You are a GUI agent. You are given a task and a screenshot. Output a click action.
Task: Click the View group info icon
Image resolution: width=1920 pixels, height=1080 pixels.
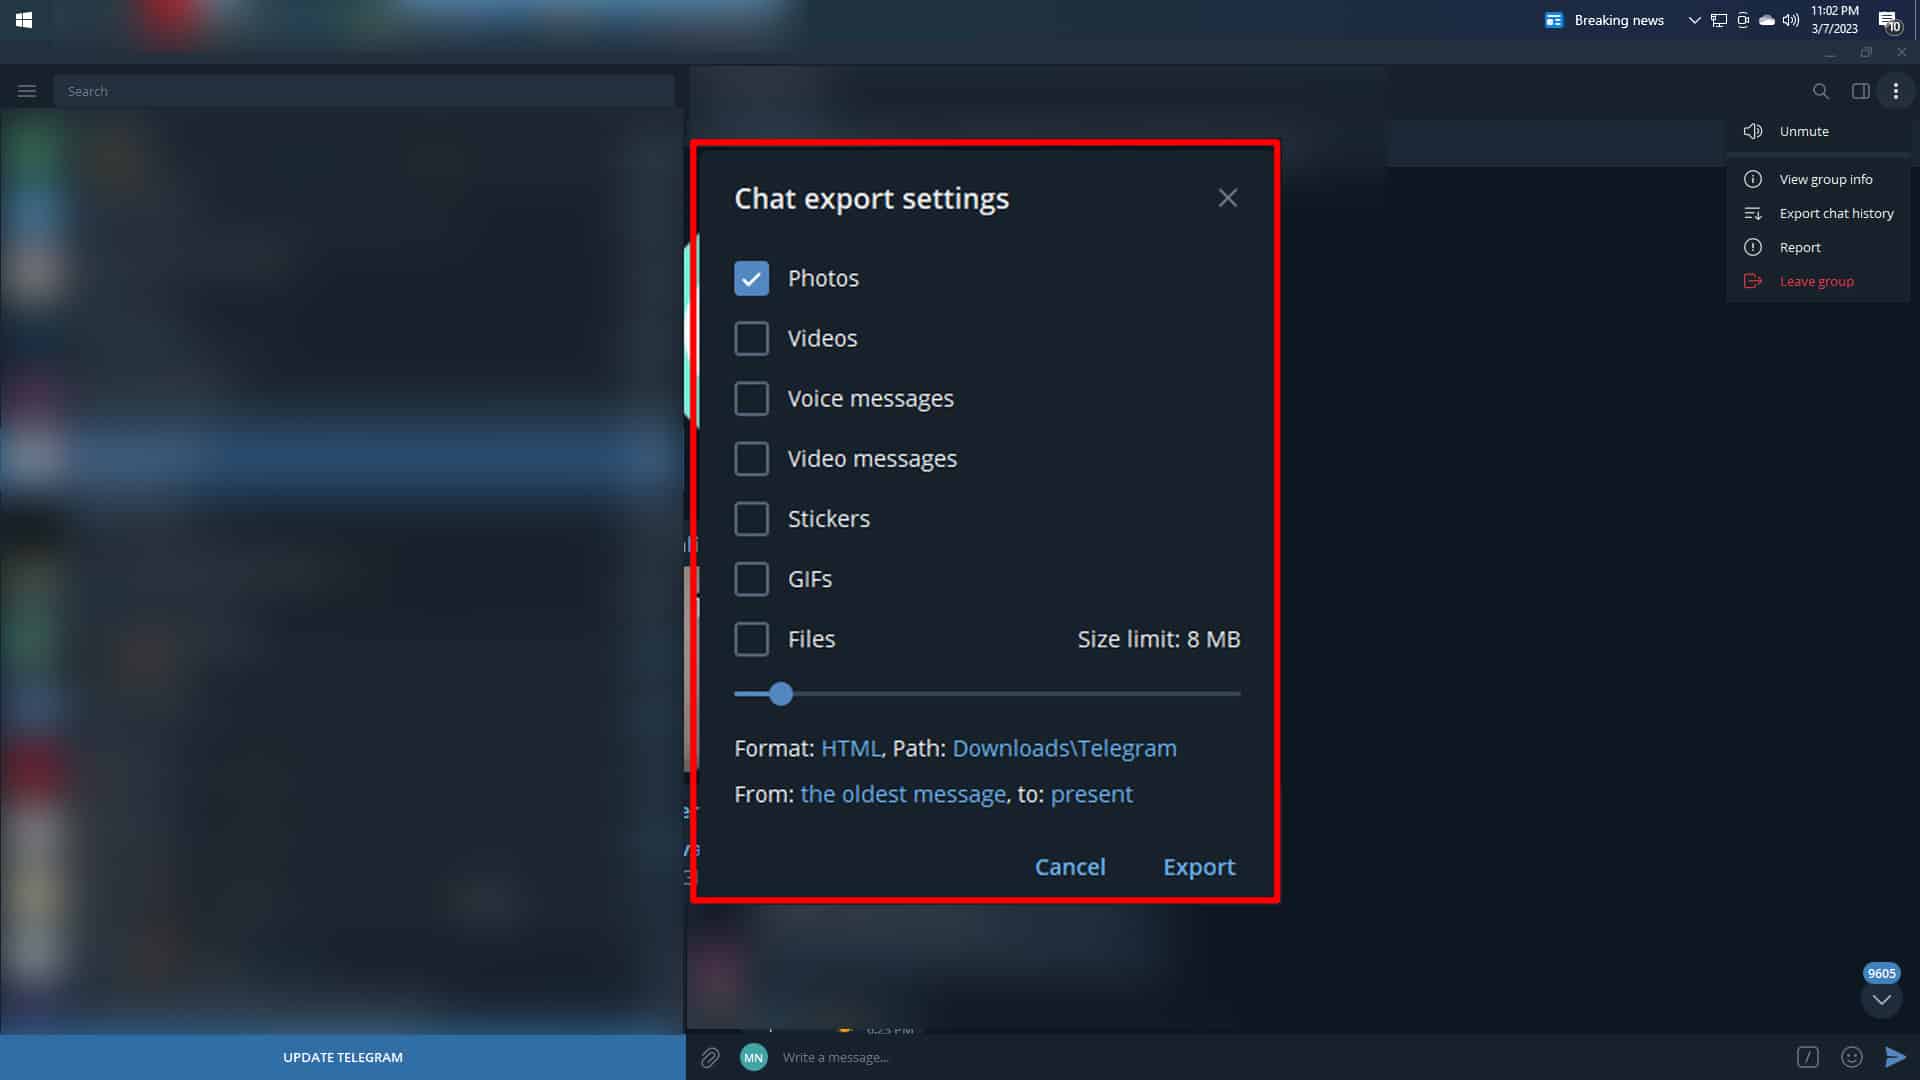coord(1753,178)
